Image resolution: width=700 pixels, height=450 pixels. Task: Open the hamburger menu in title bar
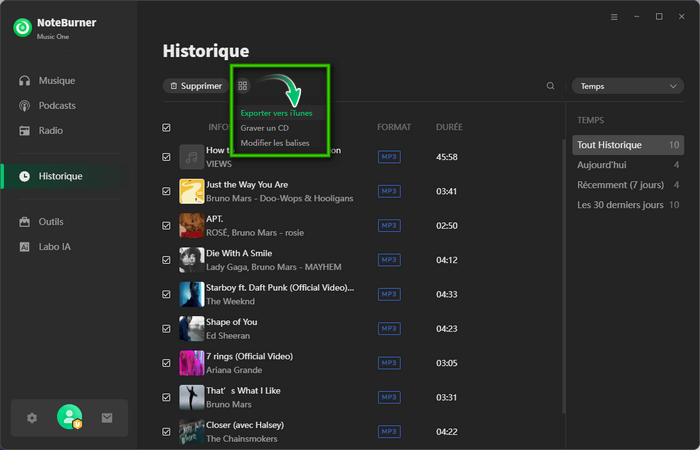point(614,17)
